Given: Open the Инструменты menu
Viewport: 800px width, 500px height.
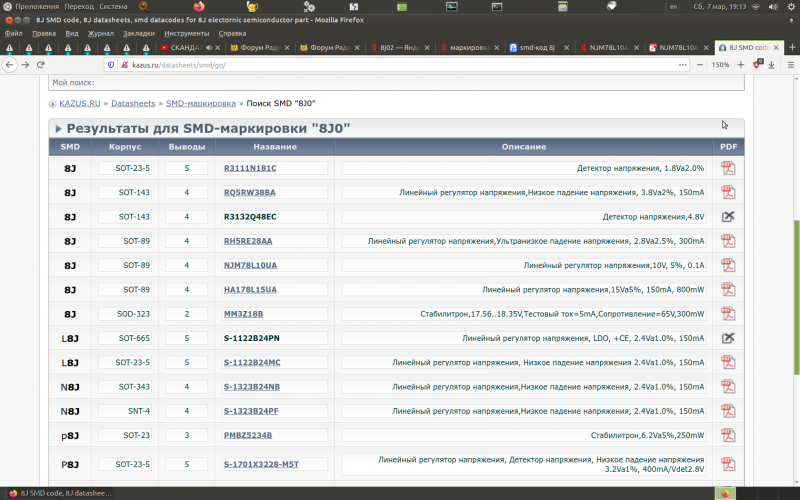Looking at the screenshot, I should (x=187, y=33).
